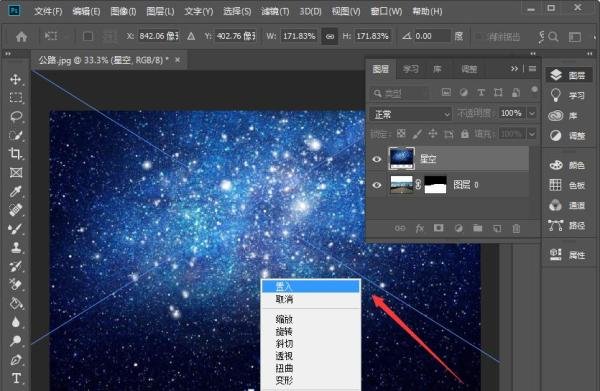Create a new layer icon

coord(497,228)
